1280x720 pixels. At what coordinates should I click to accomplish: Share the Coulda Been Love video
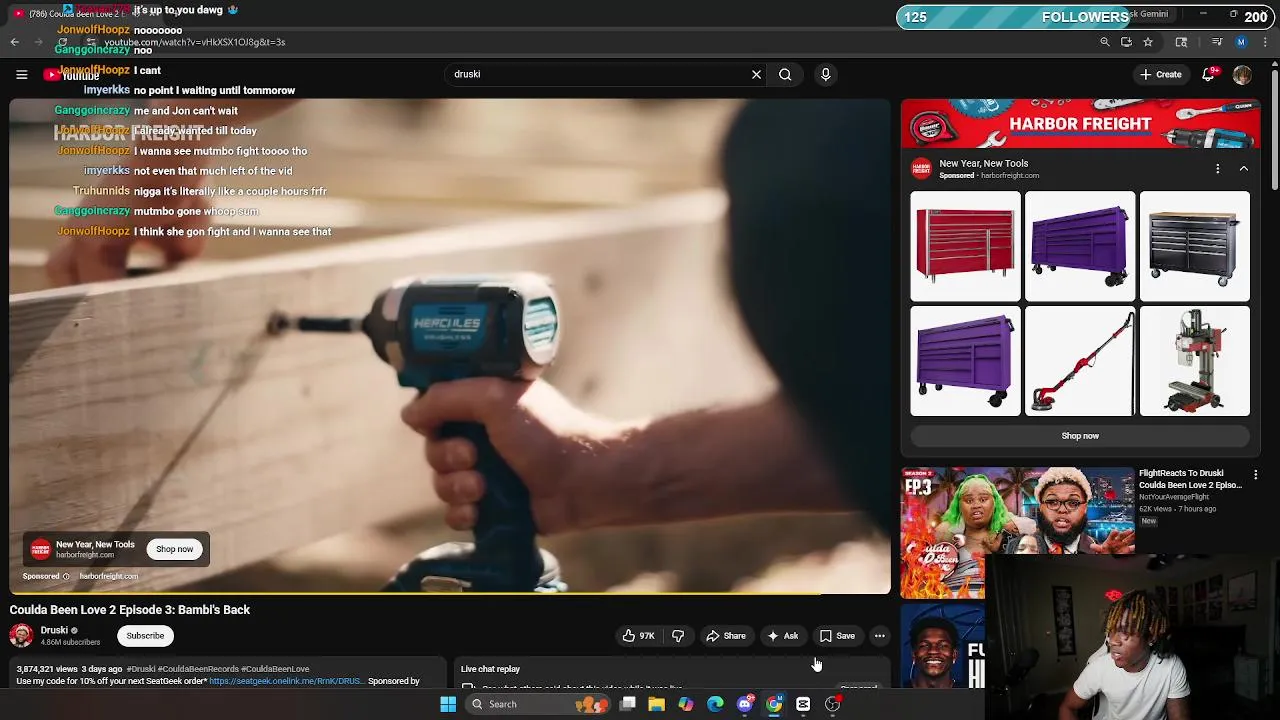click(725, 636)
